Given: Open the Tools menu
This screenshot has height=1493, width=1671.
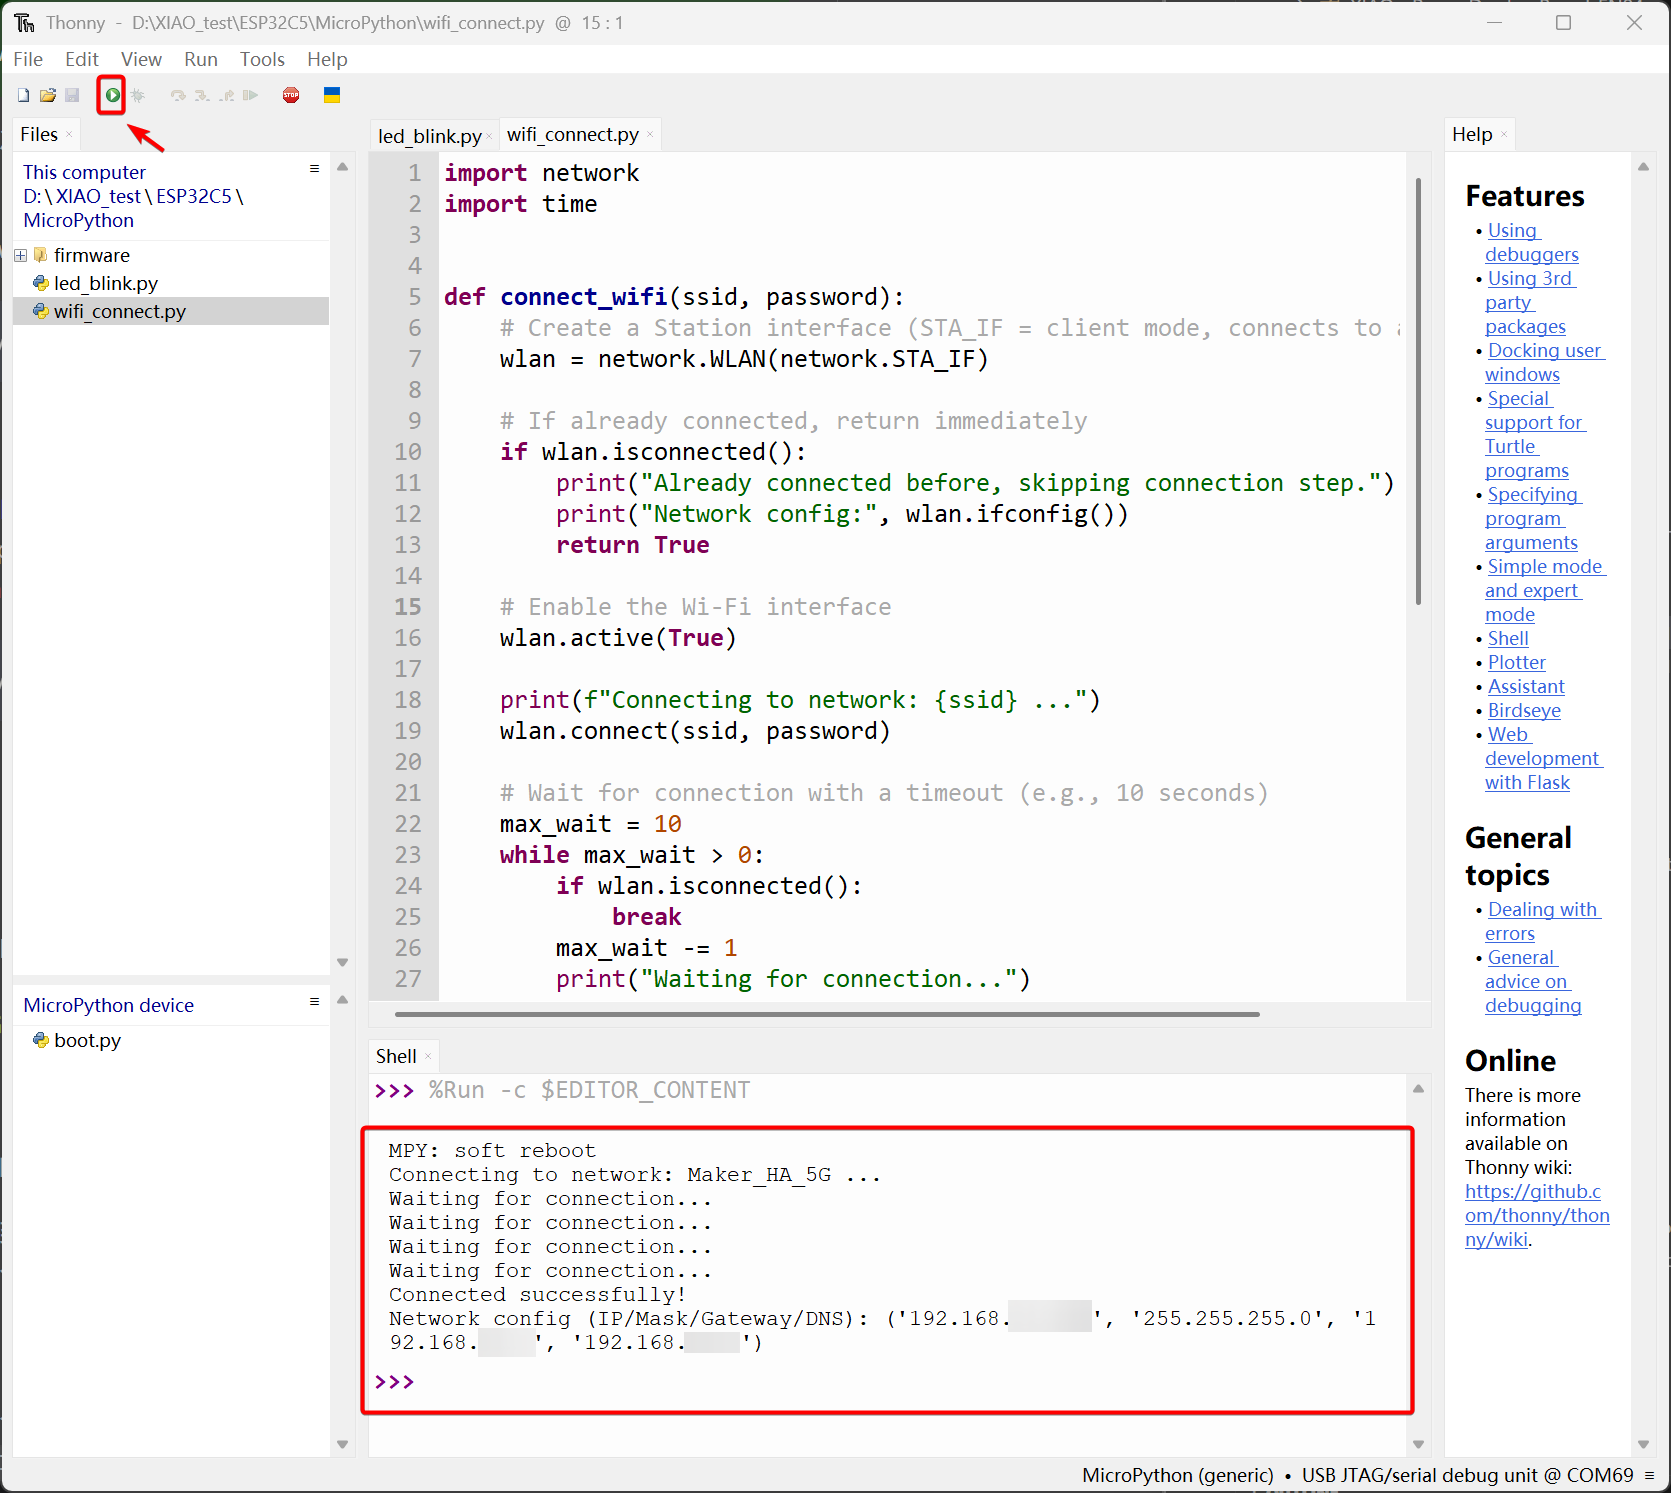Looking at the screenshot, I should [262, 59].
